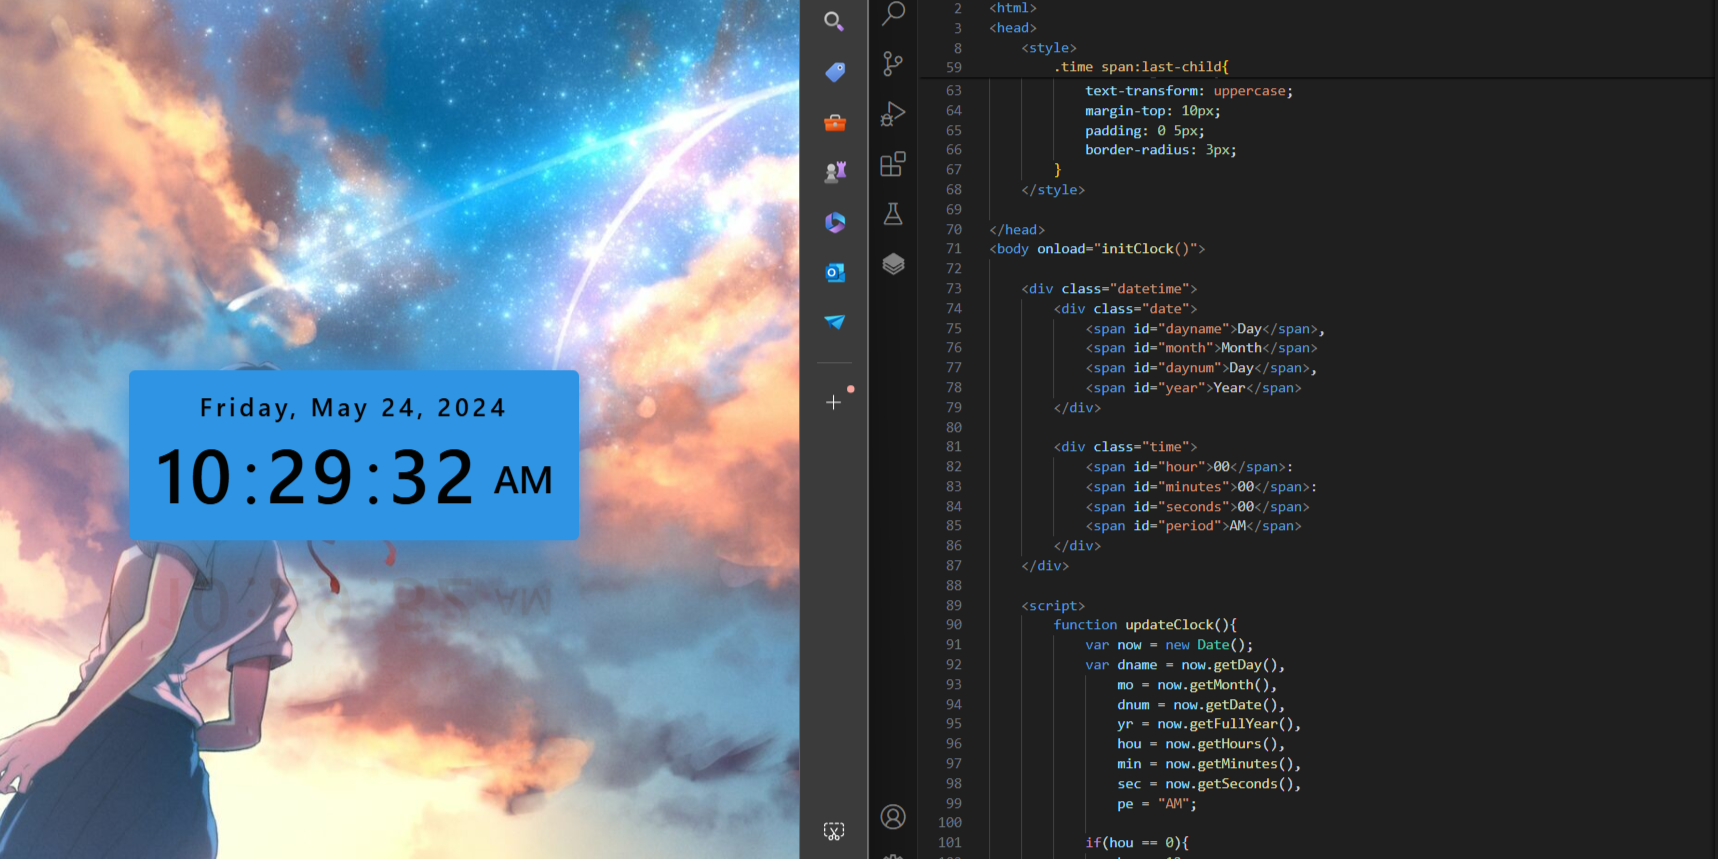Show the Extensions panel
Image resolution: width=1718 pixels, height=859 pixels.
893,164
